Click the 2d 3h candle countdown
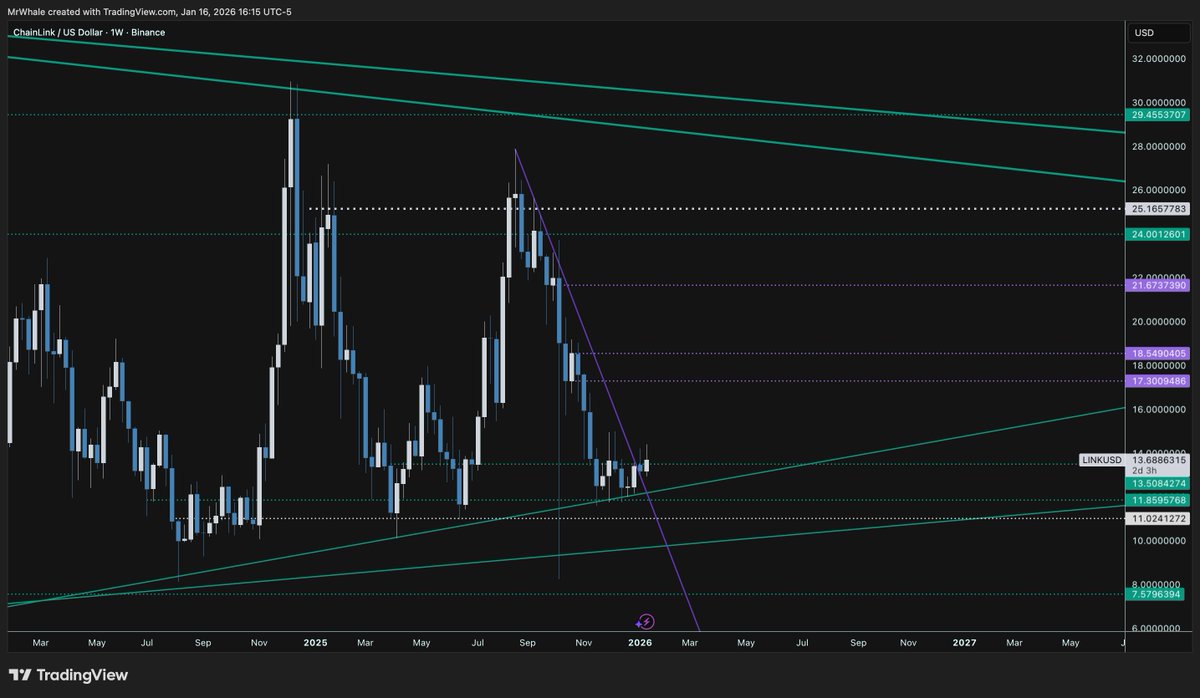 [x=1143, y=470]
